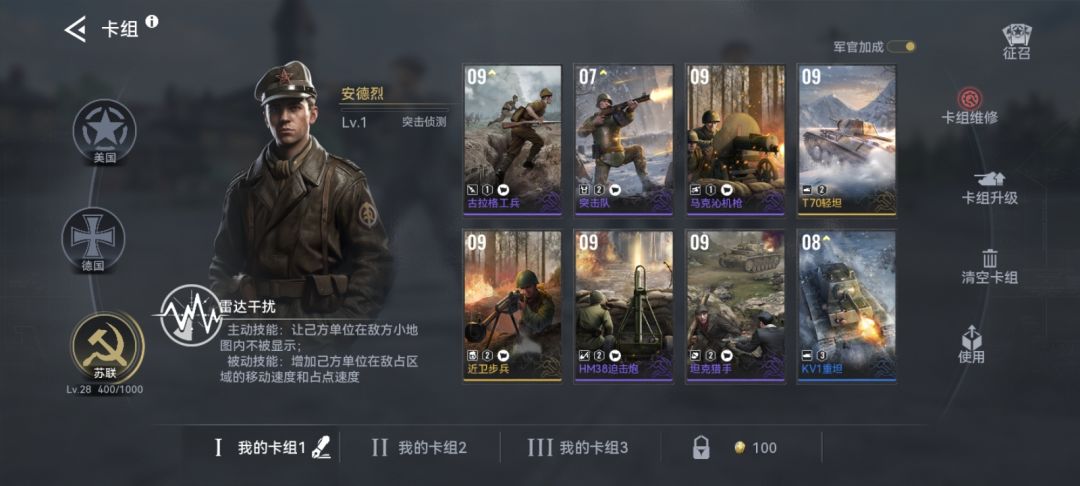Image resolution: width=1080 pixels, height=486 pixels.
Task: Select the 苏联 hammer and sickle emblem
Action: (106, 346)
